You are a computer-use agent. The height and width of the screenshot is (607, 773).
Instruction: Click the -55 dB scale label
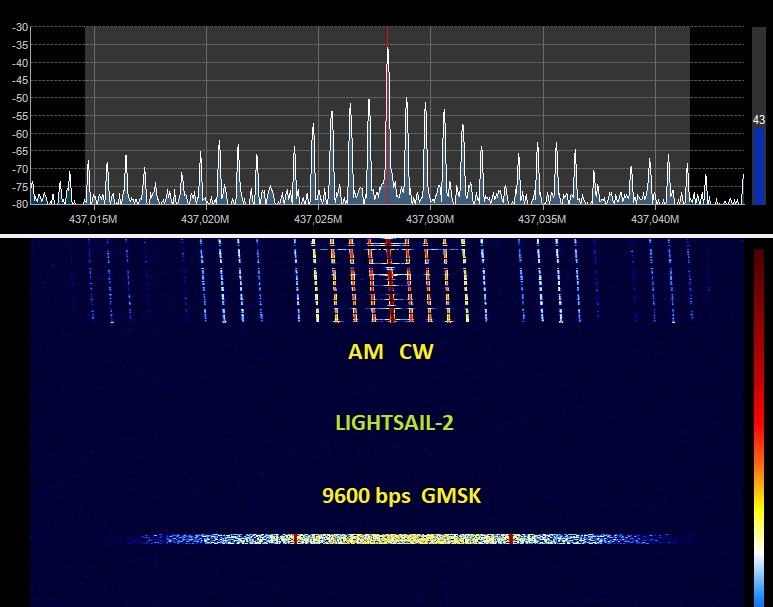pyautogui.click(x=20, y=116)
